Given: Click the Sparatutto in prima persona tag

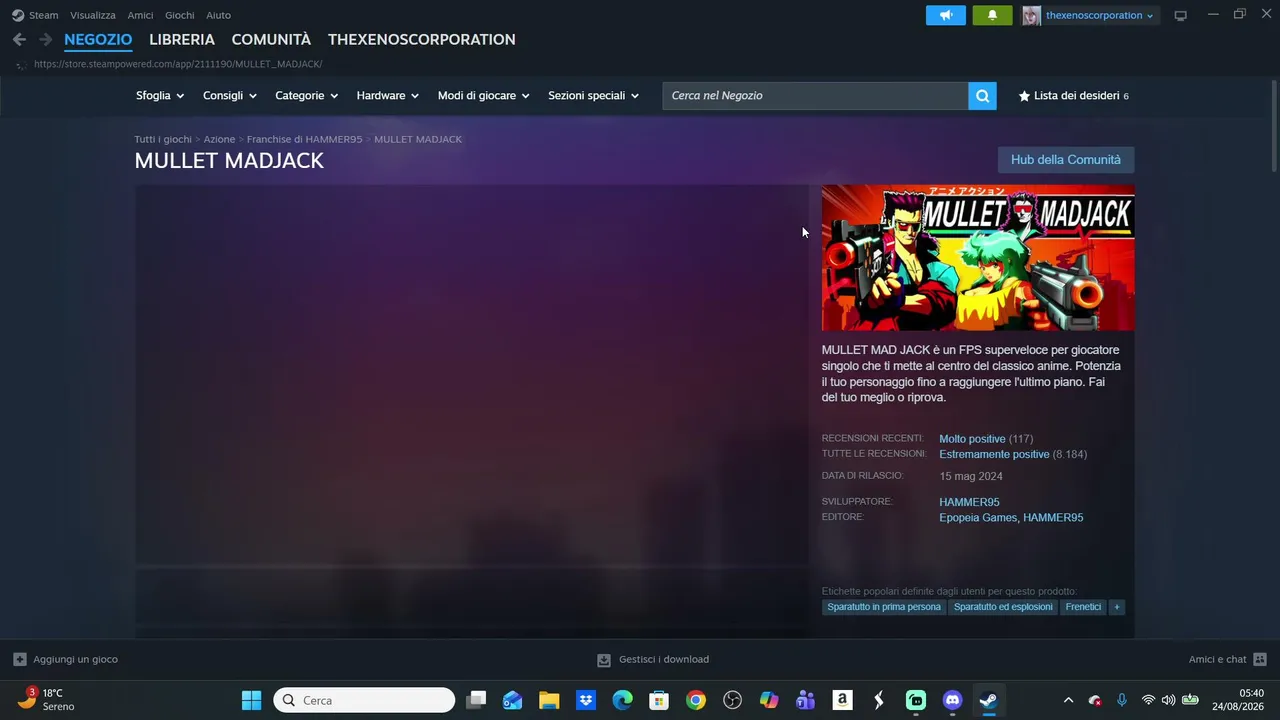Looking at the screenshot, I should point(884,607).
